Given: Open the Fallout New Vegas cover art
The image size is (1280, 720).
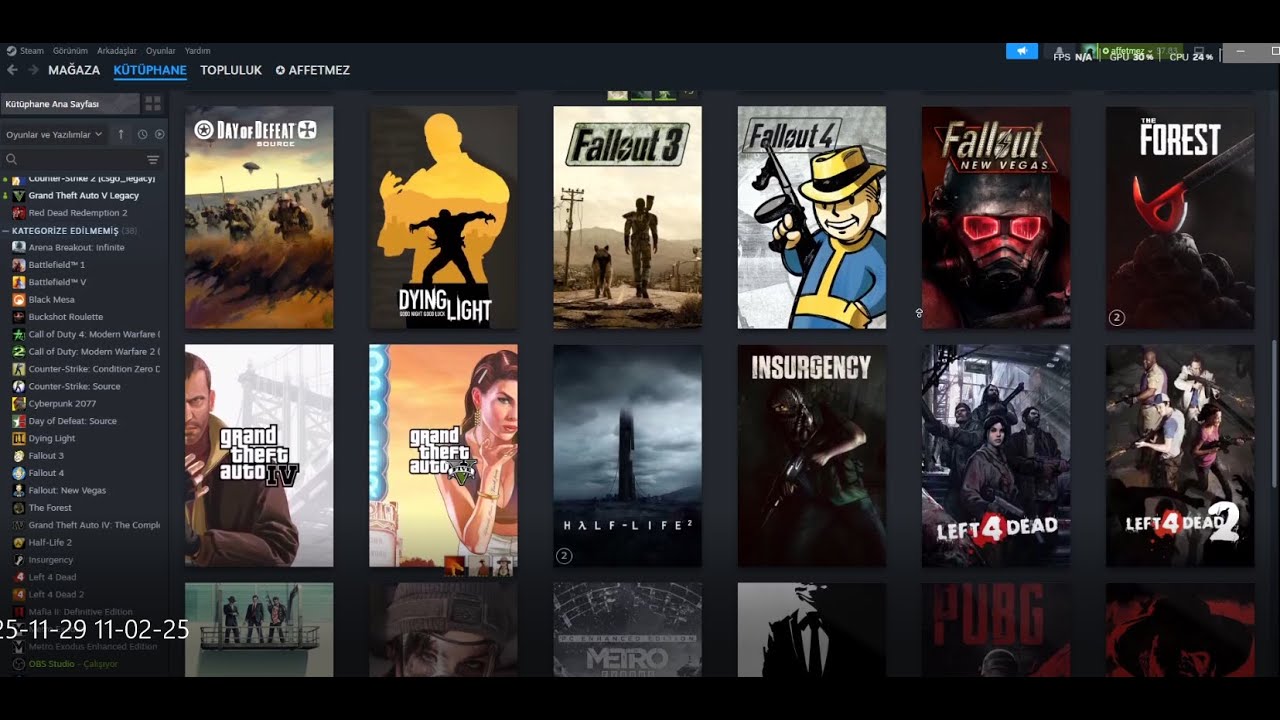Looking at the screenshot, I should pos(995,218).
